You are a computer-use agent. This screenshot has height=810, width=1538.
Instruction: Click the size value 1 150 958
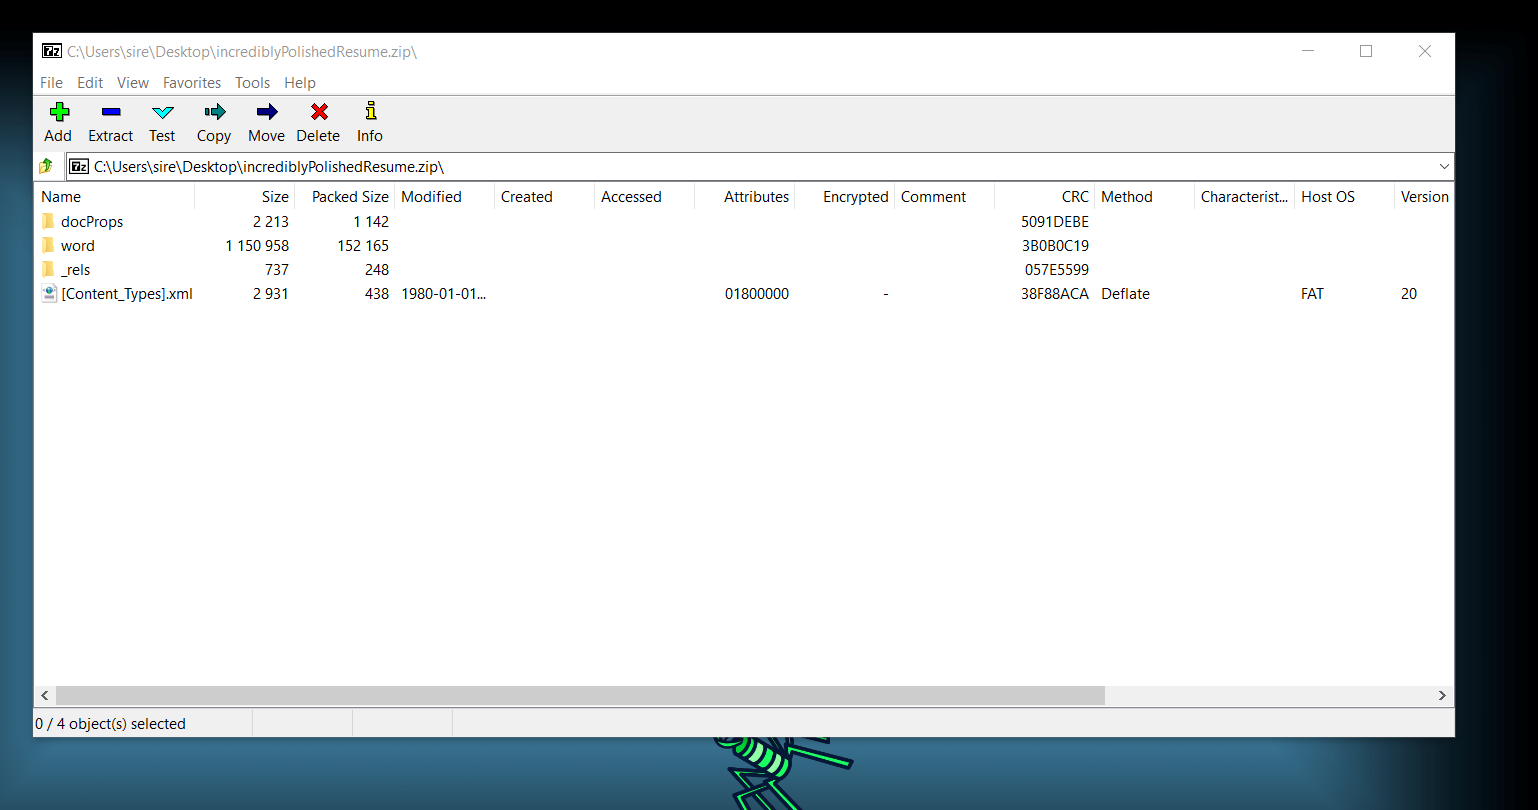(x=257, y=246)
